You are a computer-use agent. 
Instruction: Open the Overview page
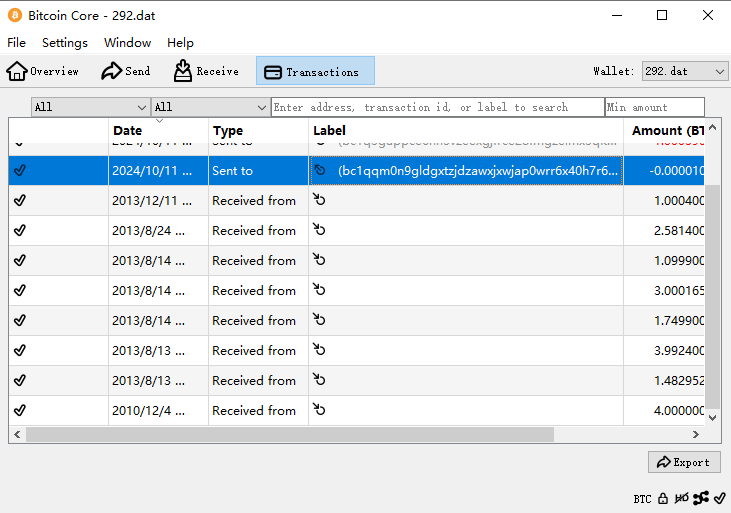point(43,71)
